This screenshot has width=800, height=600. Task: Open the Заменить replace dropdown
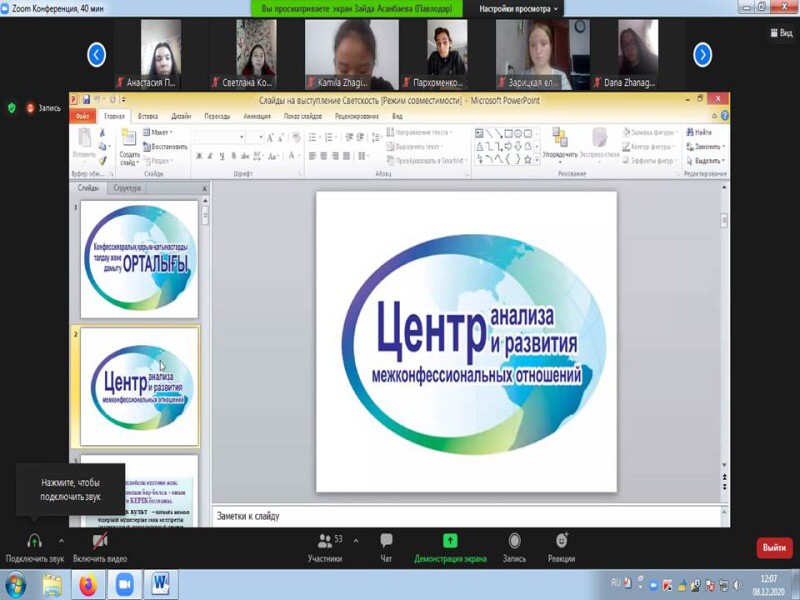click(706, 146)
